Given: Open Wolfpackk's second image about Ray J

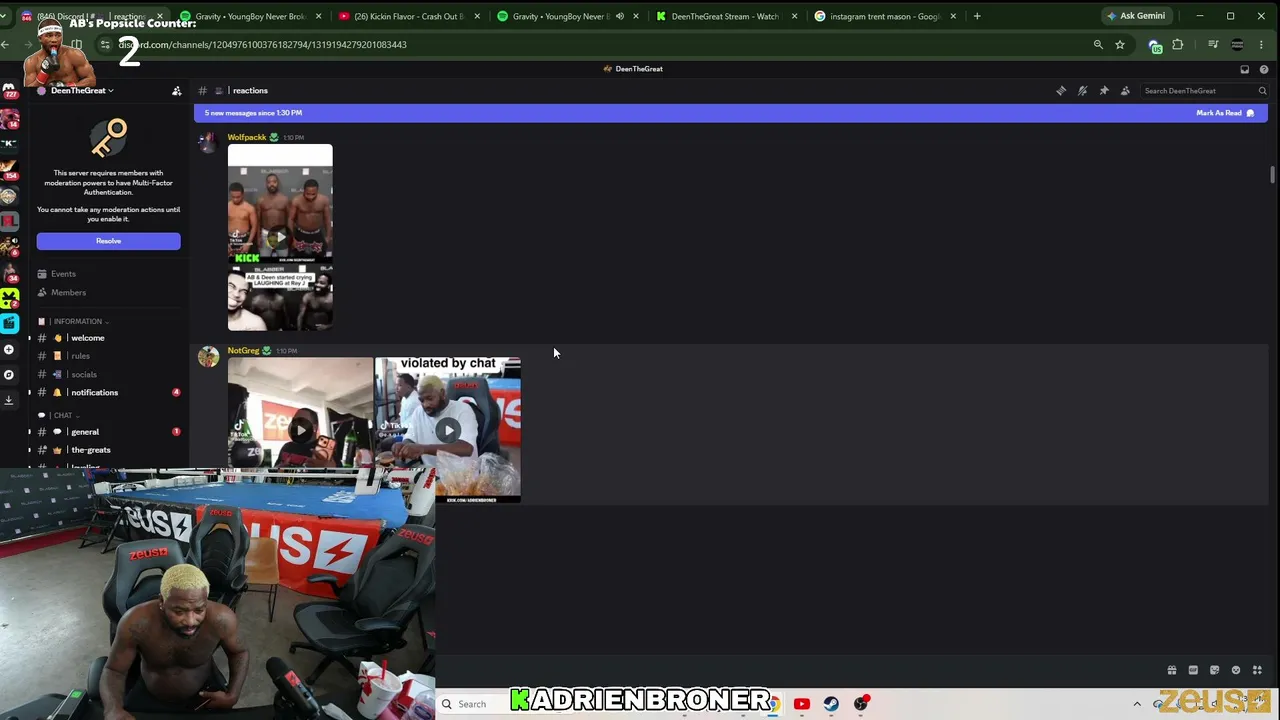Looking at the screenshot, I should tap(280, 298).
